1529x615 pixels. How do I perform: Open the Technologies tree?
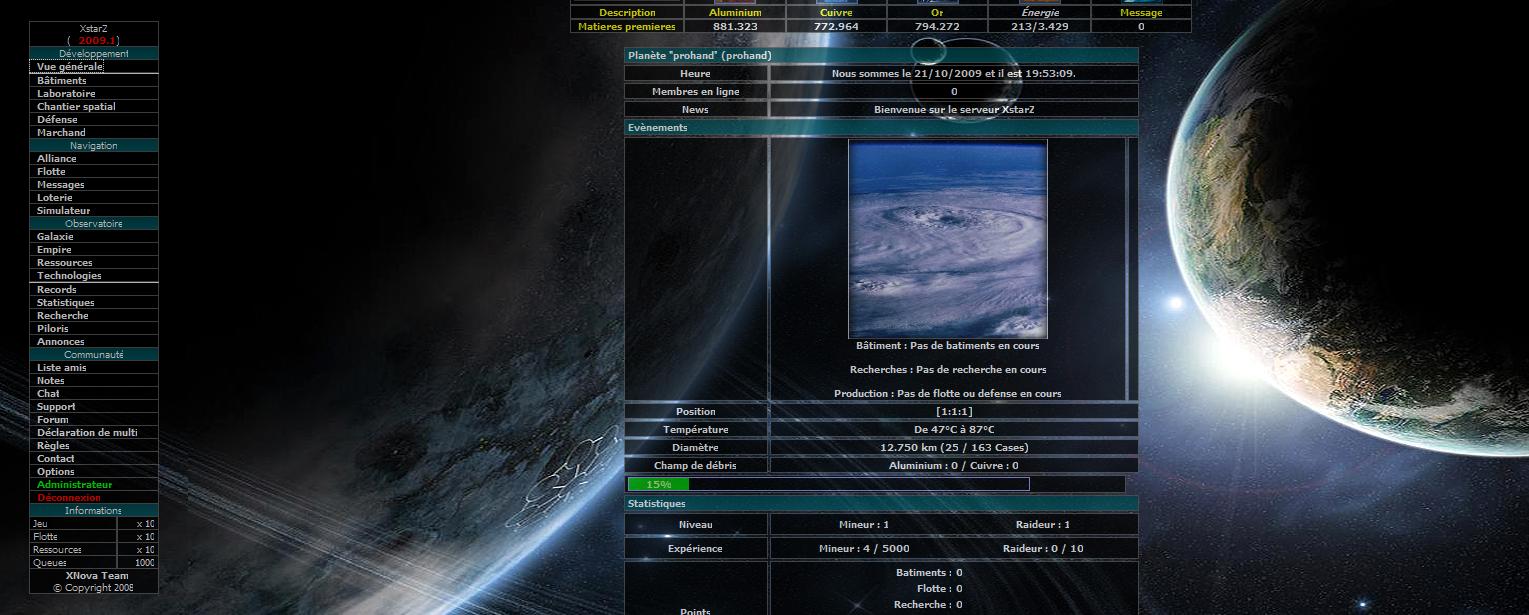tap(69, 276)
